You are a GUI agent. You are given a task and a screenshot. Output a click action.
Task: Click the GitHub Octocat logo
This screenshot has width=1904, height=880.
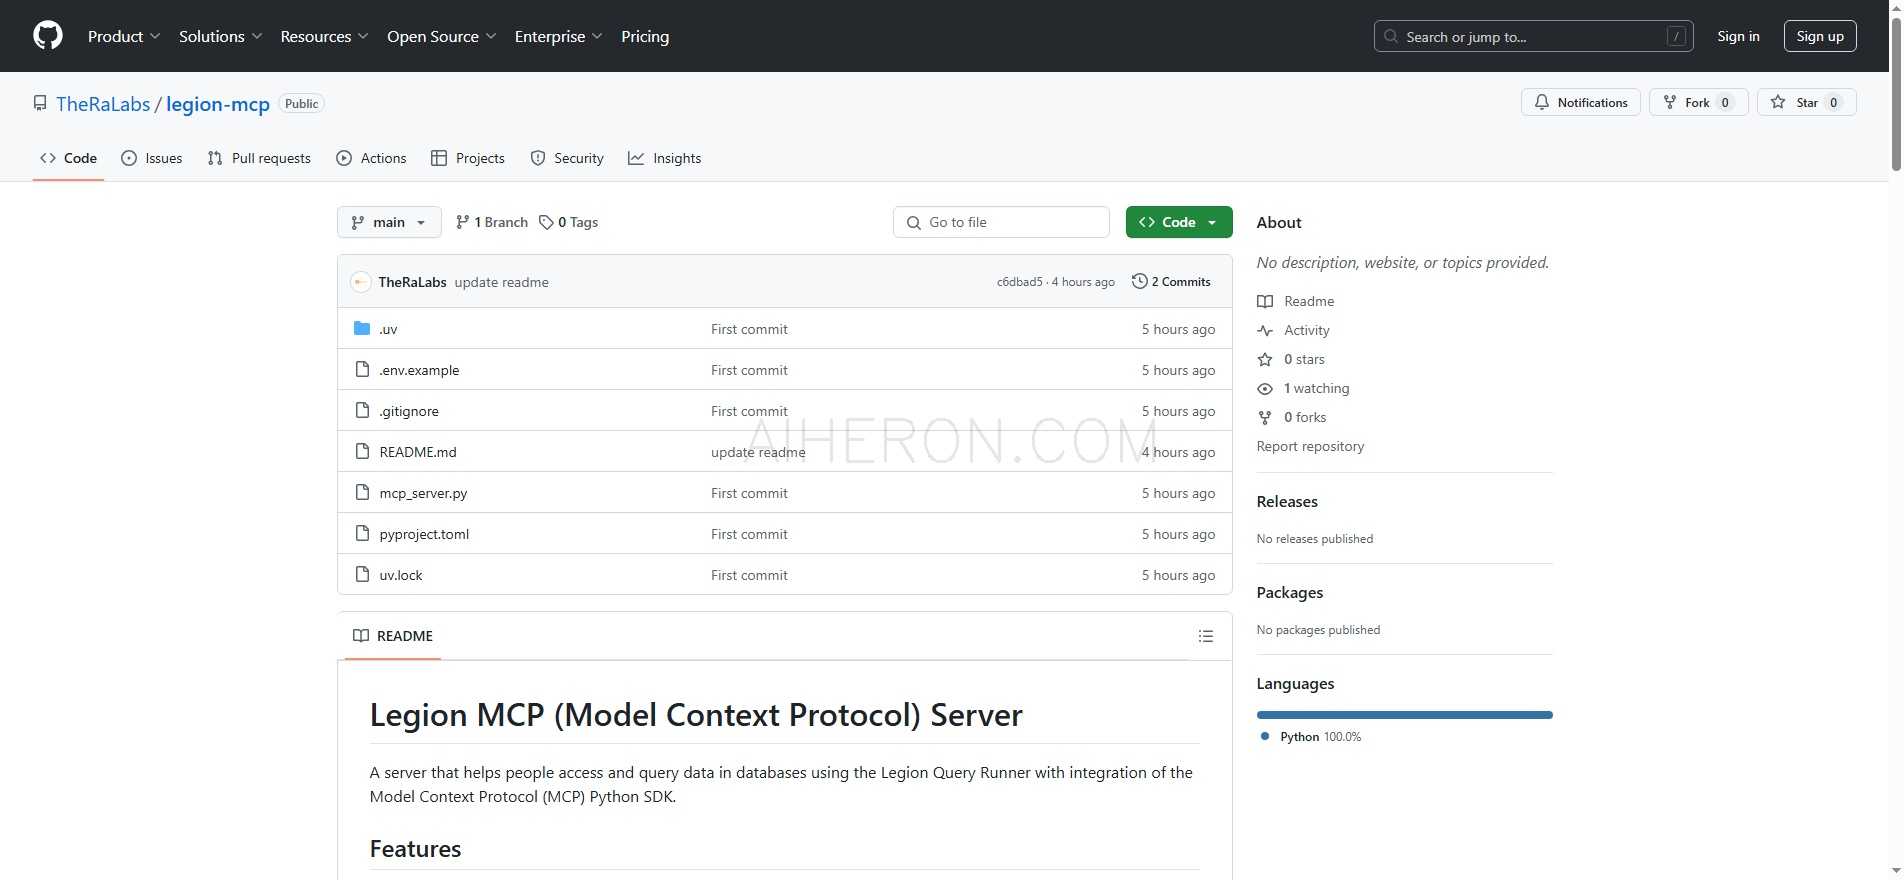tap(48, 36)
